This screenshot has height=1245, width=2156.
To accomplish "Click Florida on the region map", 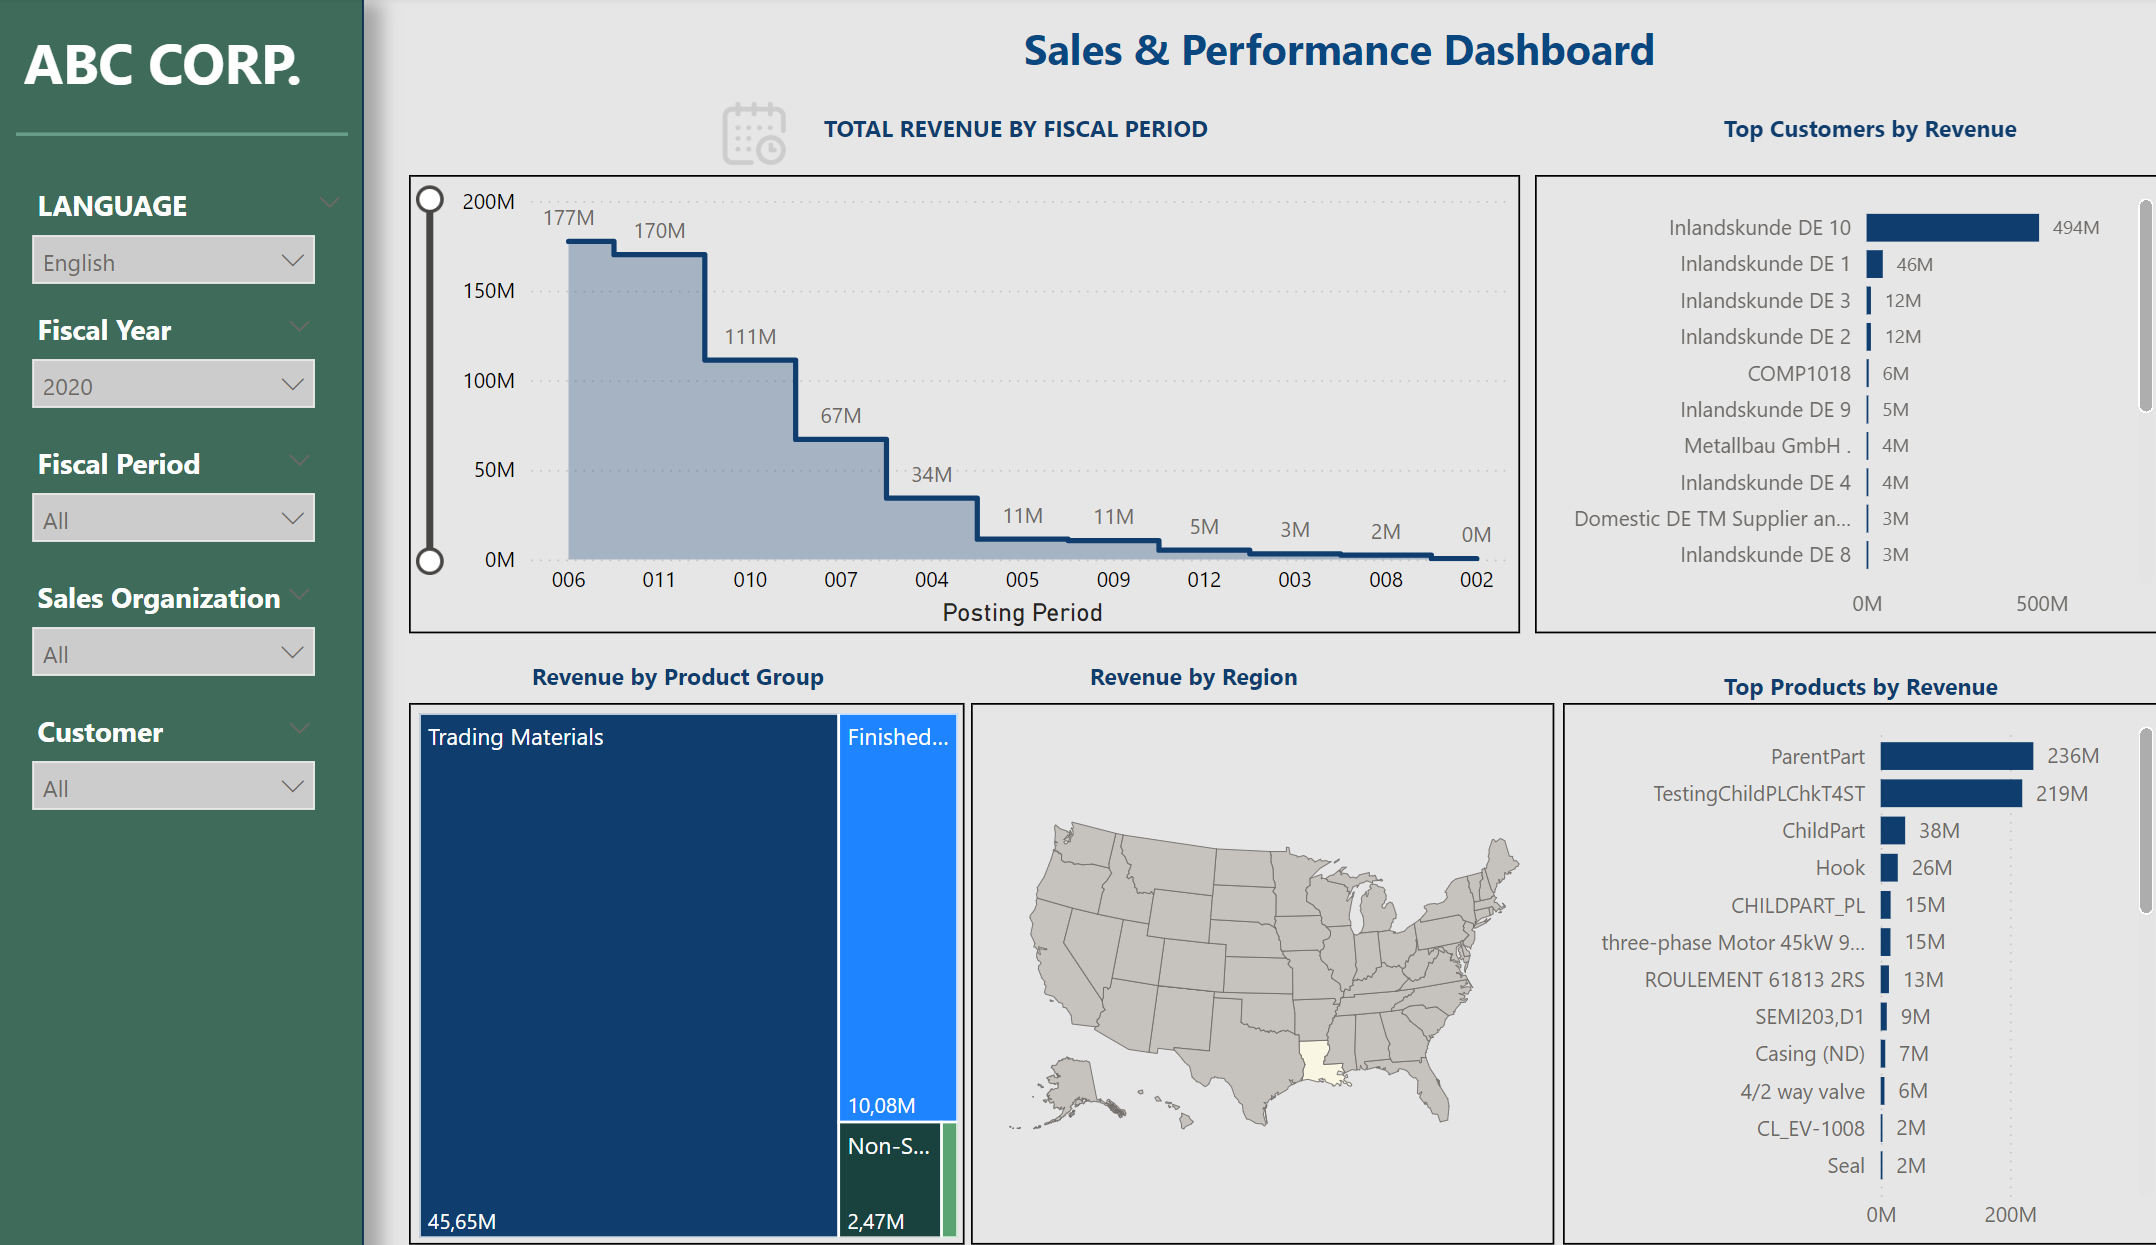I will (1425, 1085).
